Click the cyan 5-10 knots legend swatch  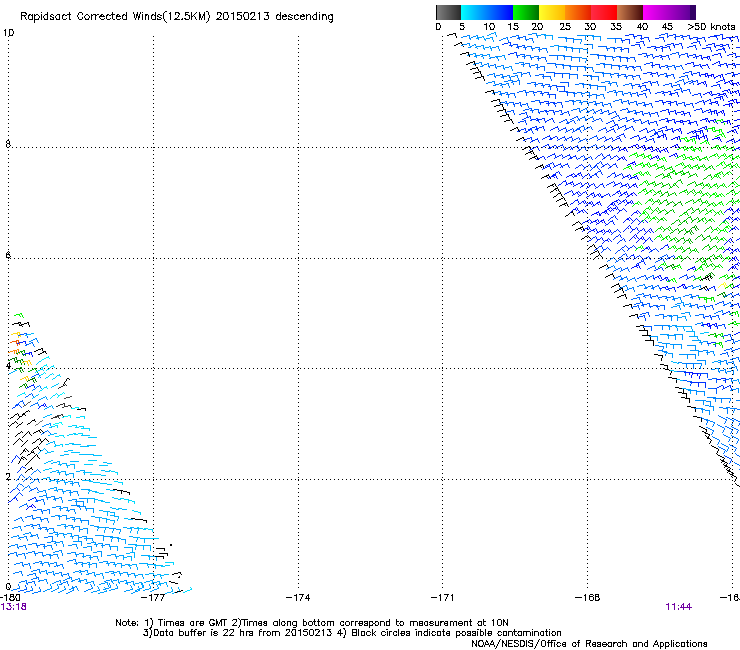(474, 12)
